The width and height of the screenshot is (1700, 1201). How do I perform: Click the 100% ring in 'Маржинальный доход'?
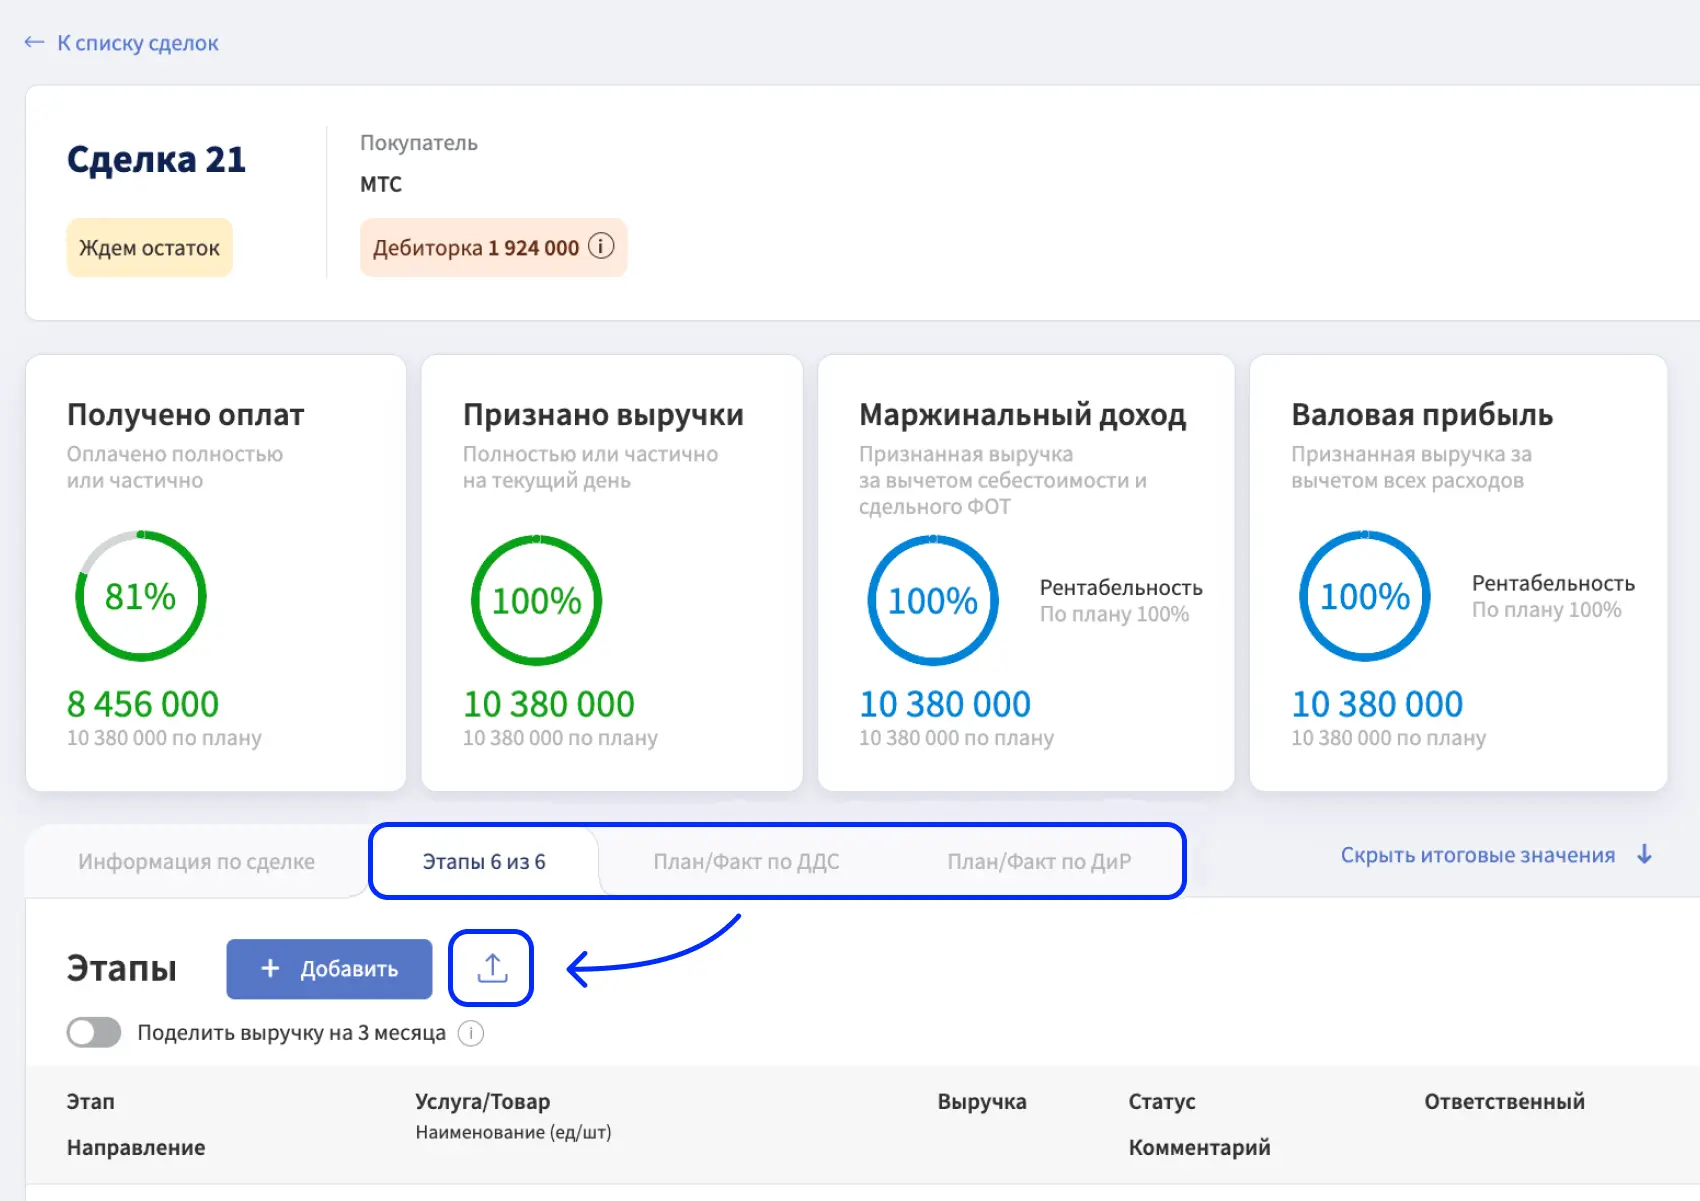(933, 600)
